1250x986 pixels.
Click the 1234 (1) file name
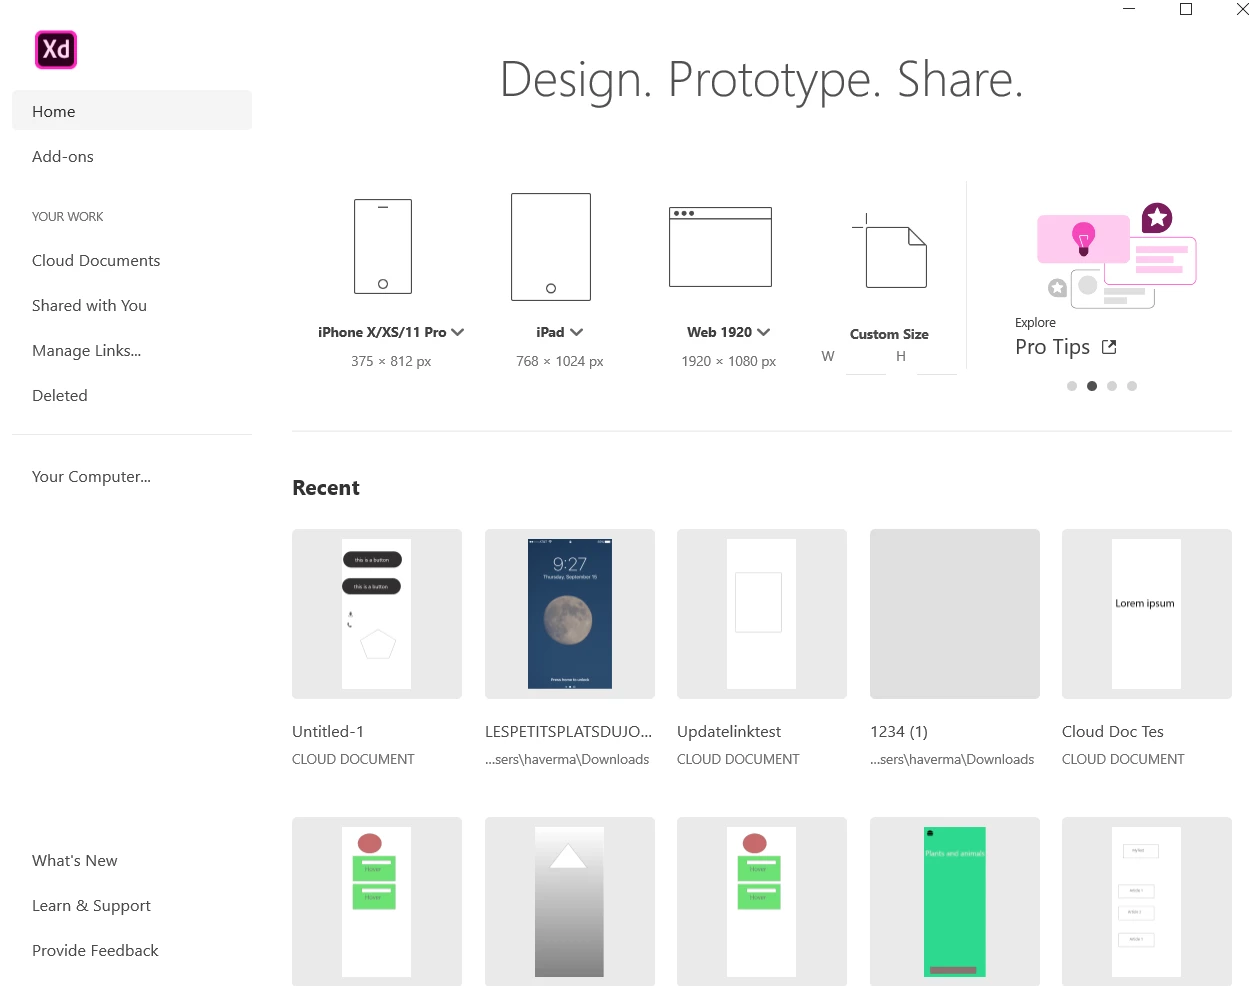click(x=899, y=731)
